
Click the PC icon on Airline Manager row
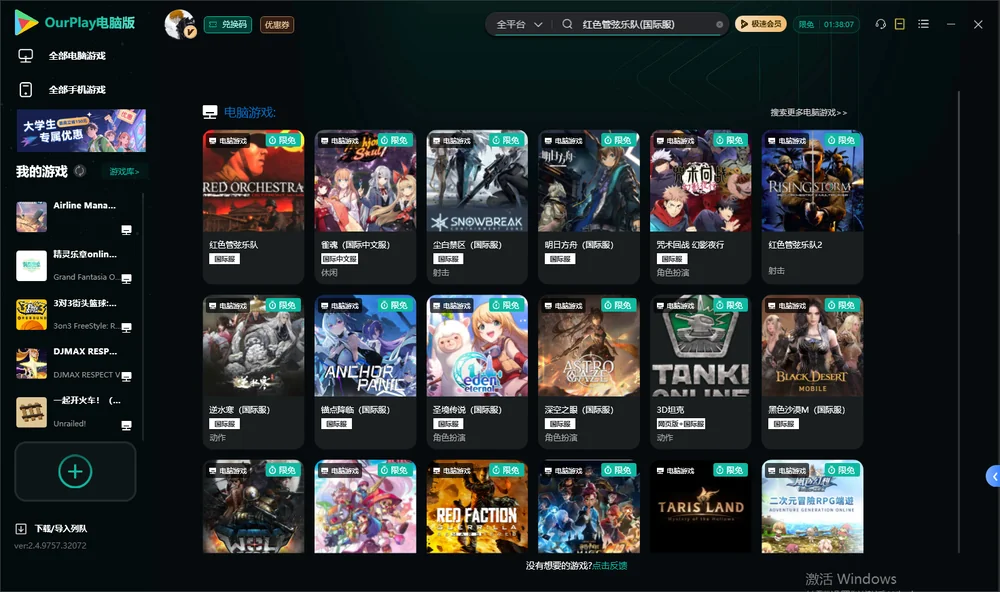click(126, 230)
